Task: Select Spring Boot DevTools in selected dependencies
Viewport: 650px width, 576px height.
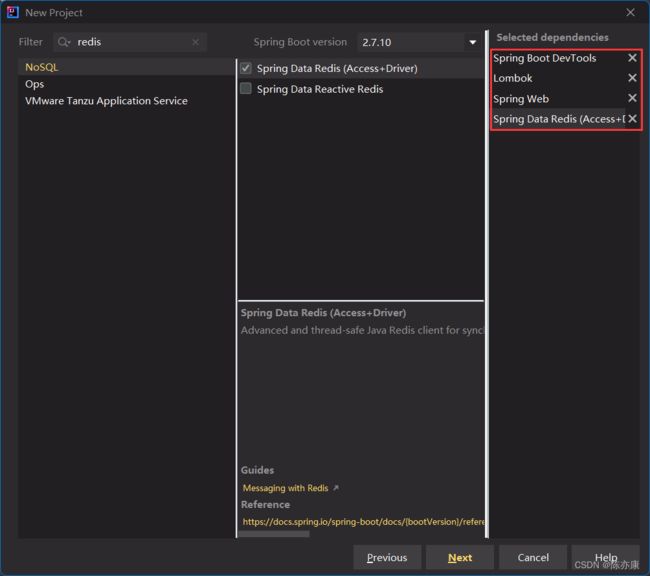Action: (x=545, y=58)
